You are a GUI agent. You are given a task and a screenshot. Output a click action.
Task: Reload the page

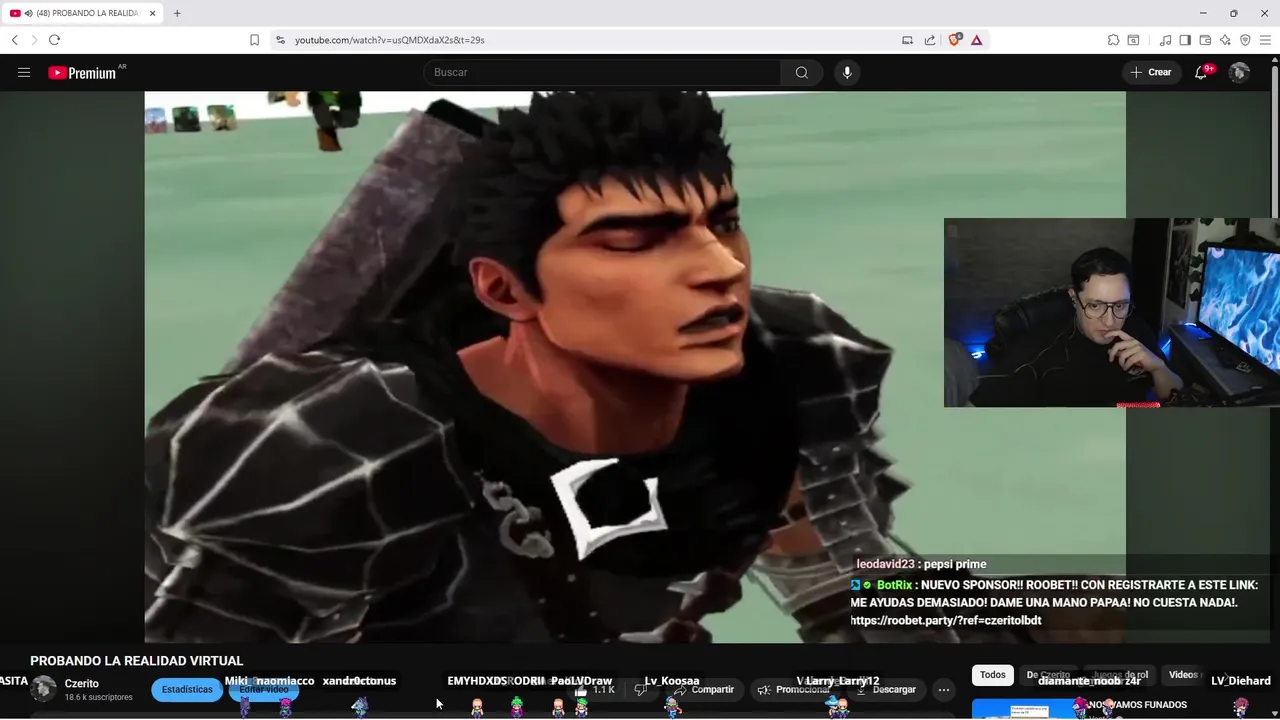point(54,40)
